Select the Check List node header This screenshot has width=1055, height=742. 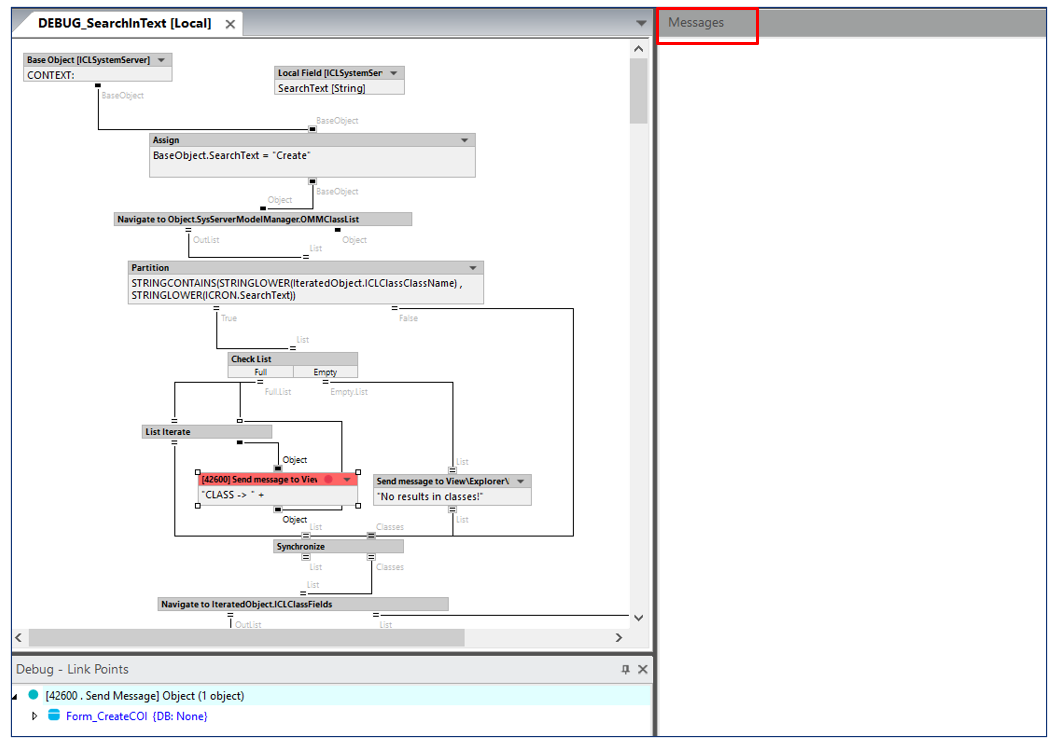pyautogui.click(x=293, y=359)
